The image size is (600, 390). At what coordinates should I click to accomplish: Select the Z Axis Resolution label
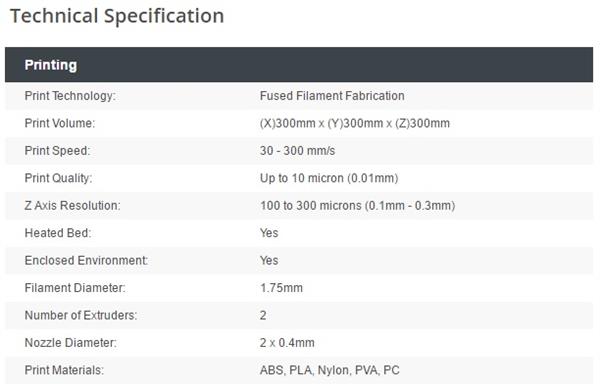click(x=72, y=206)
